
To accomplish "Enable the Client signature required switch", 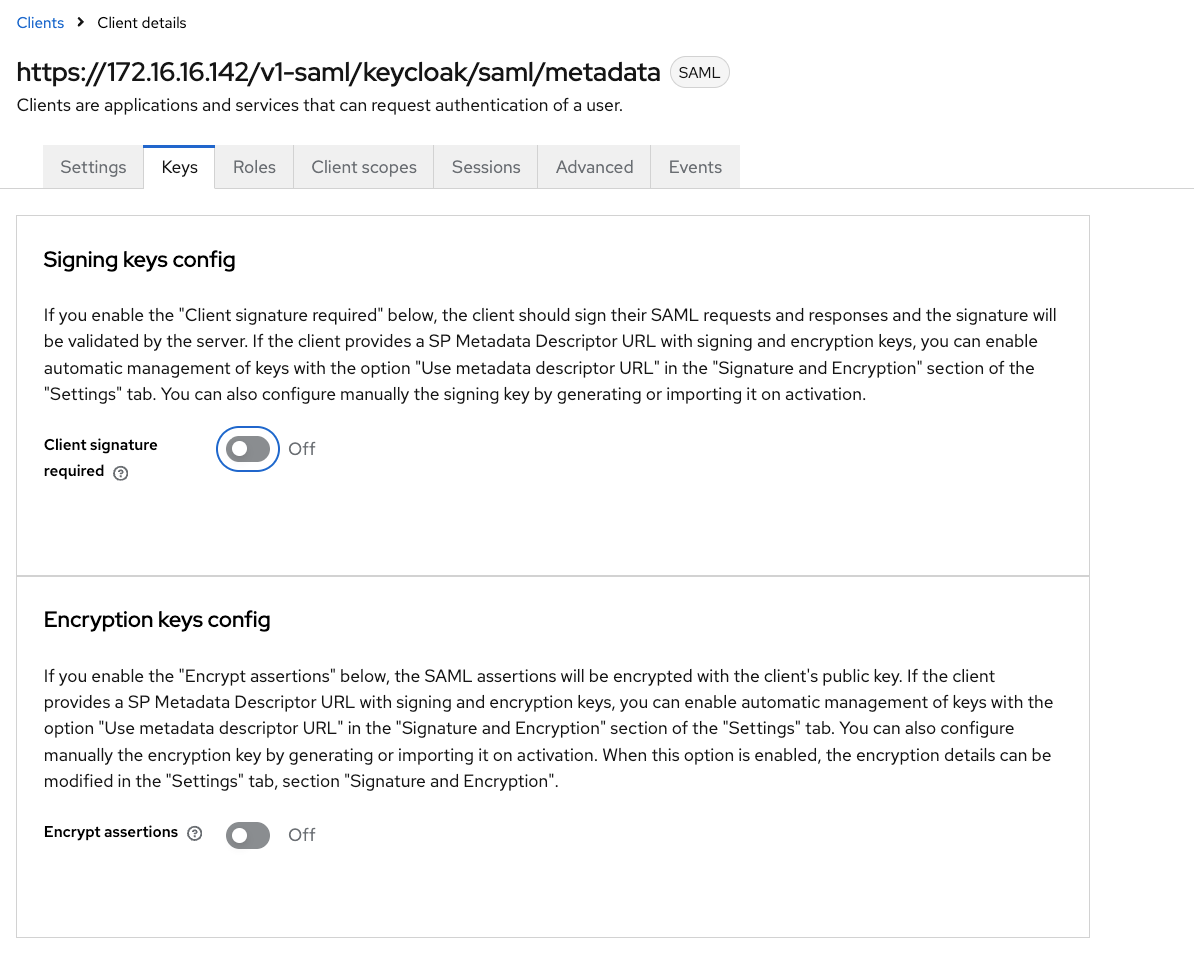I will coord(248,449).
